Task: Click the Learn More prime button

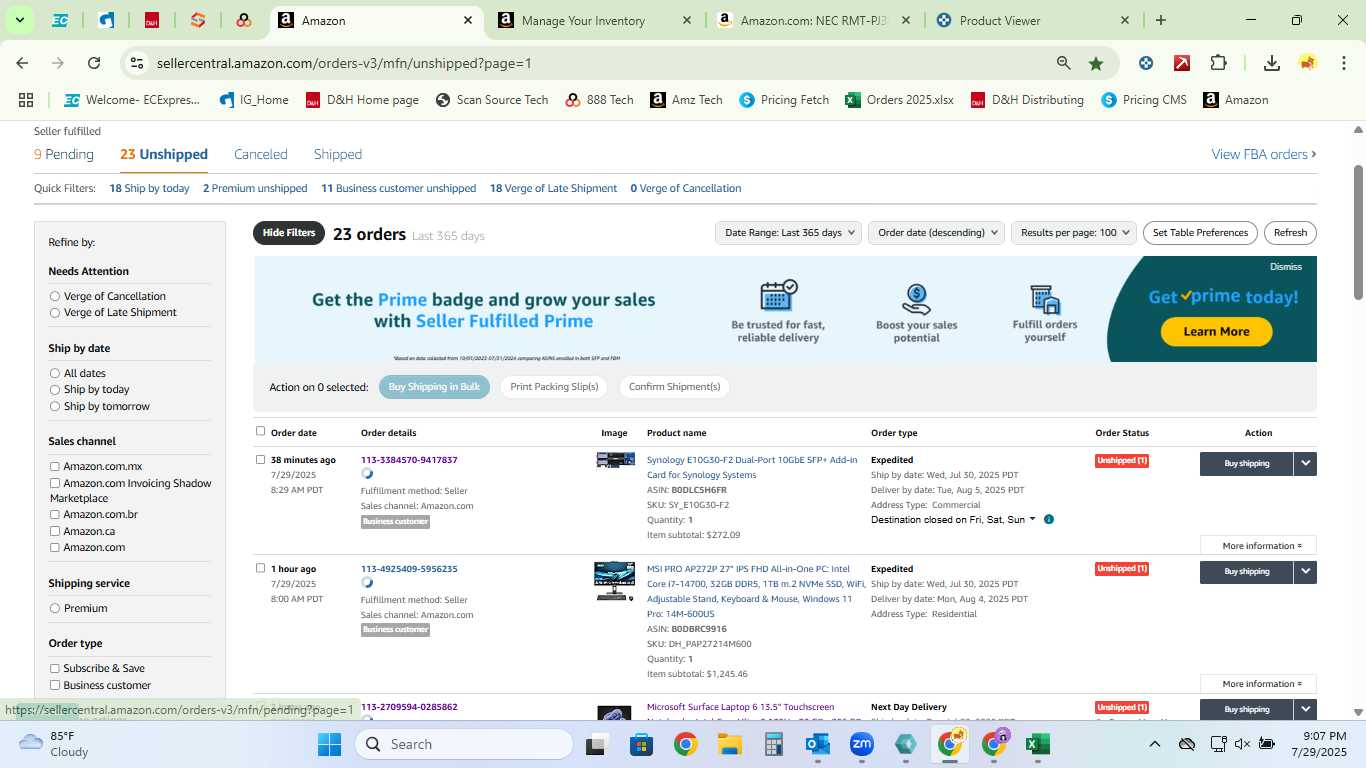Action: coord(1216,332)
